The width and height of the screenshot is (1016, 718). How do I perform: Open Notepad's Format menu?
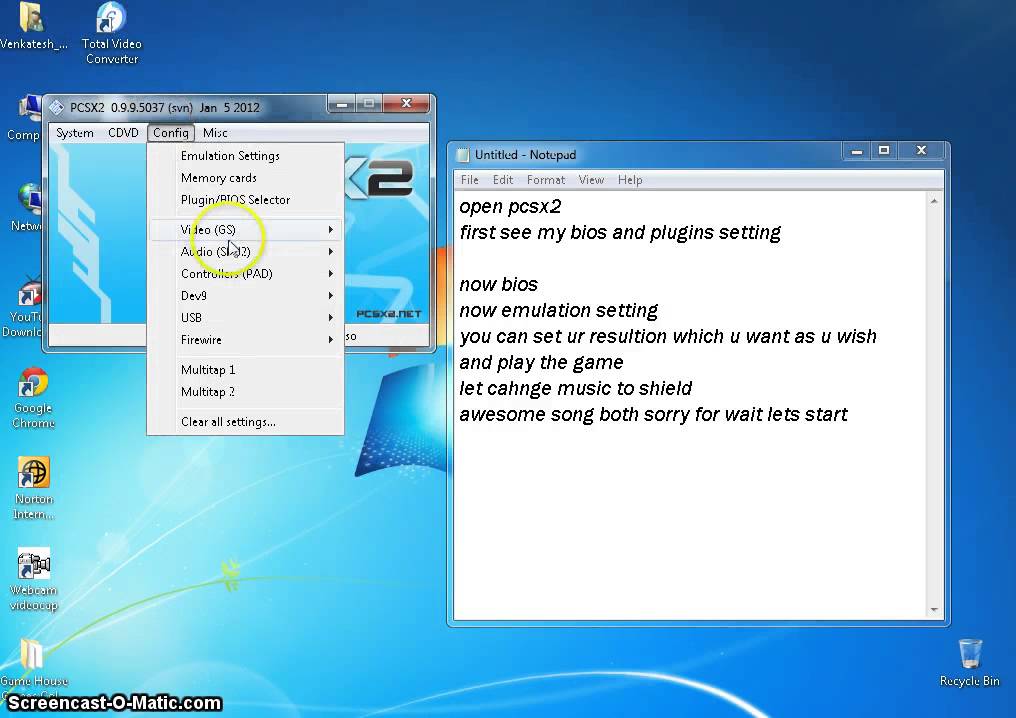(x=546, y=180)
